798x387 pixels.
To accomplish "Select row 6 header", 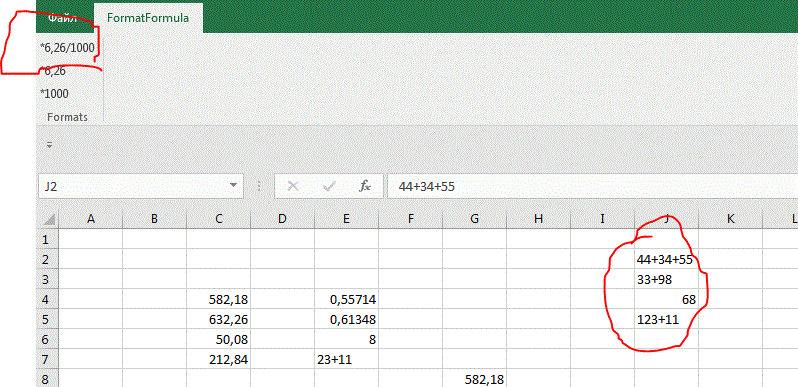I will (x=48, y=339).
